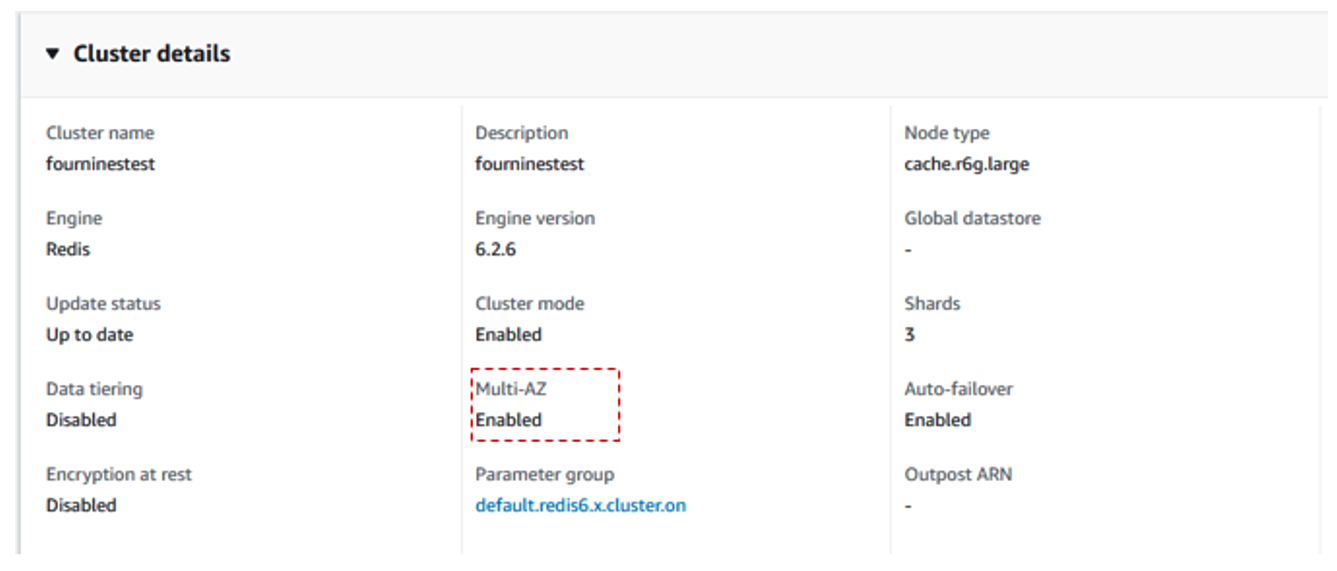Select the engine version 6.2.6 value
Image resolution: width=1337 pixels, height=571 pixels.
[496, 249]
